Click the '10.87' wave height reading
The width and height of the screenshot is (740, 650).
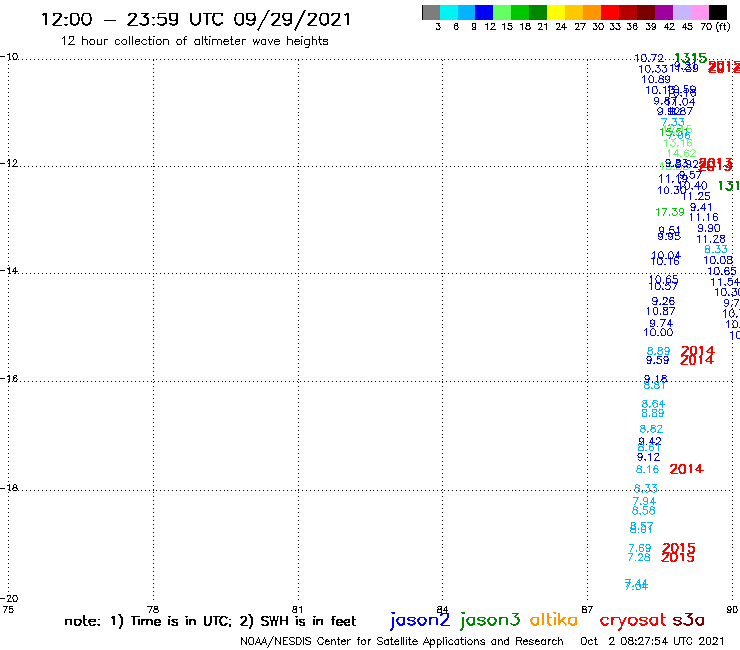click(661, 311)
